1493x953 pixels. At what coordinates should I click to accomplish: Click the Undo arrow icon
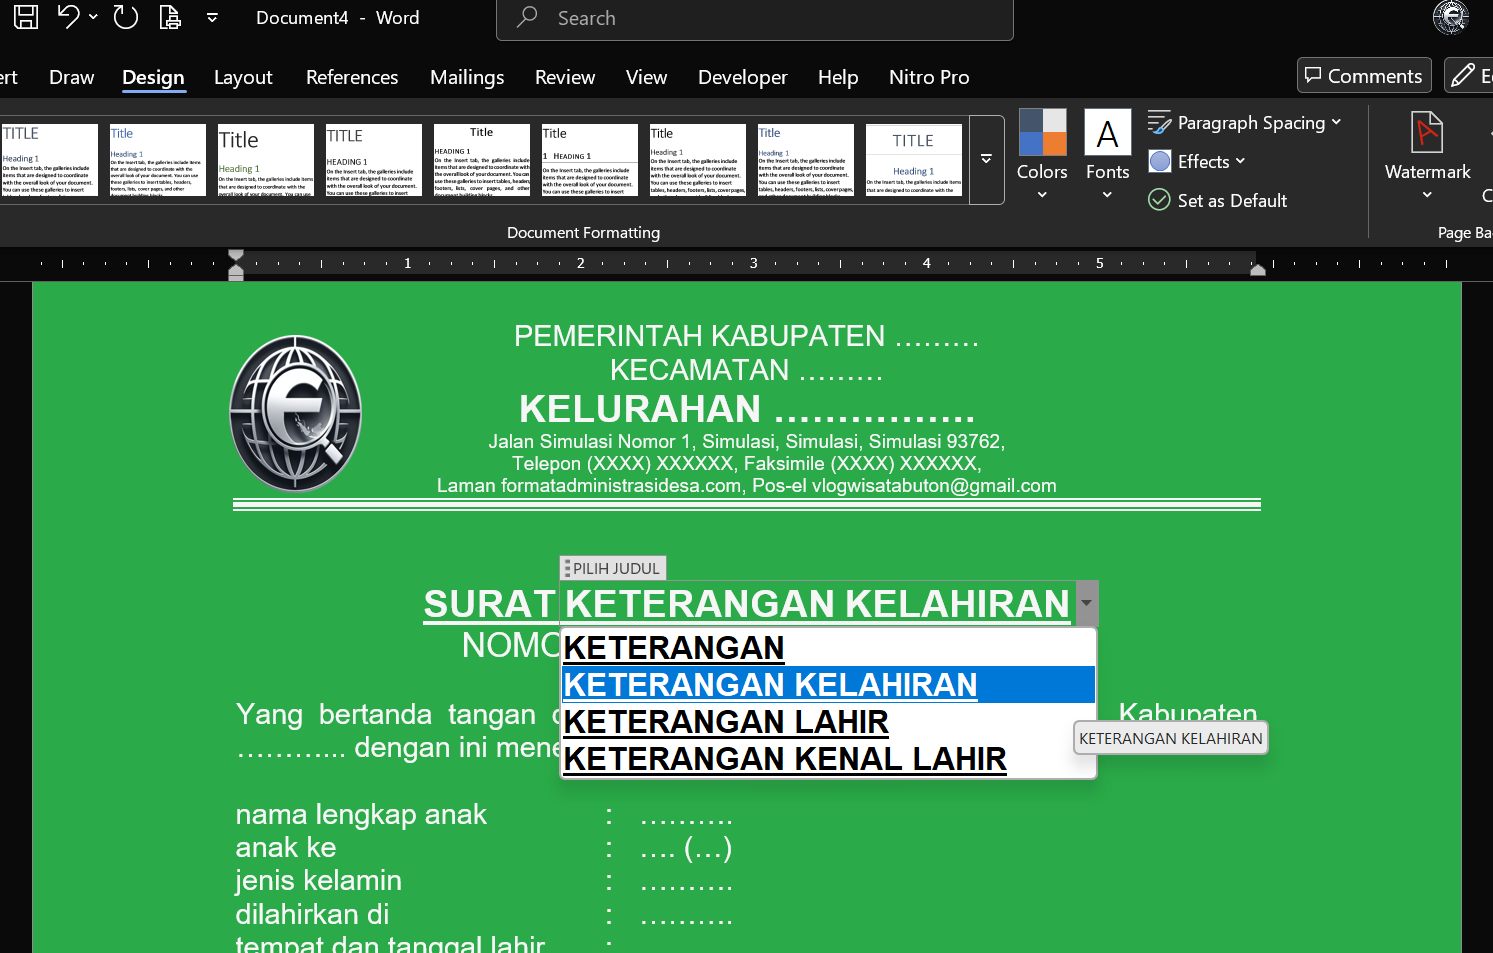(x=68, y=17)
